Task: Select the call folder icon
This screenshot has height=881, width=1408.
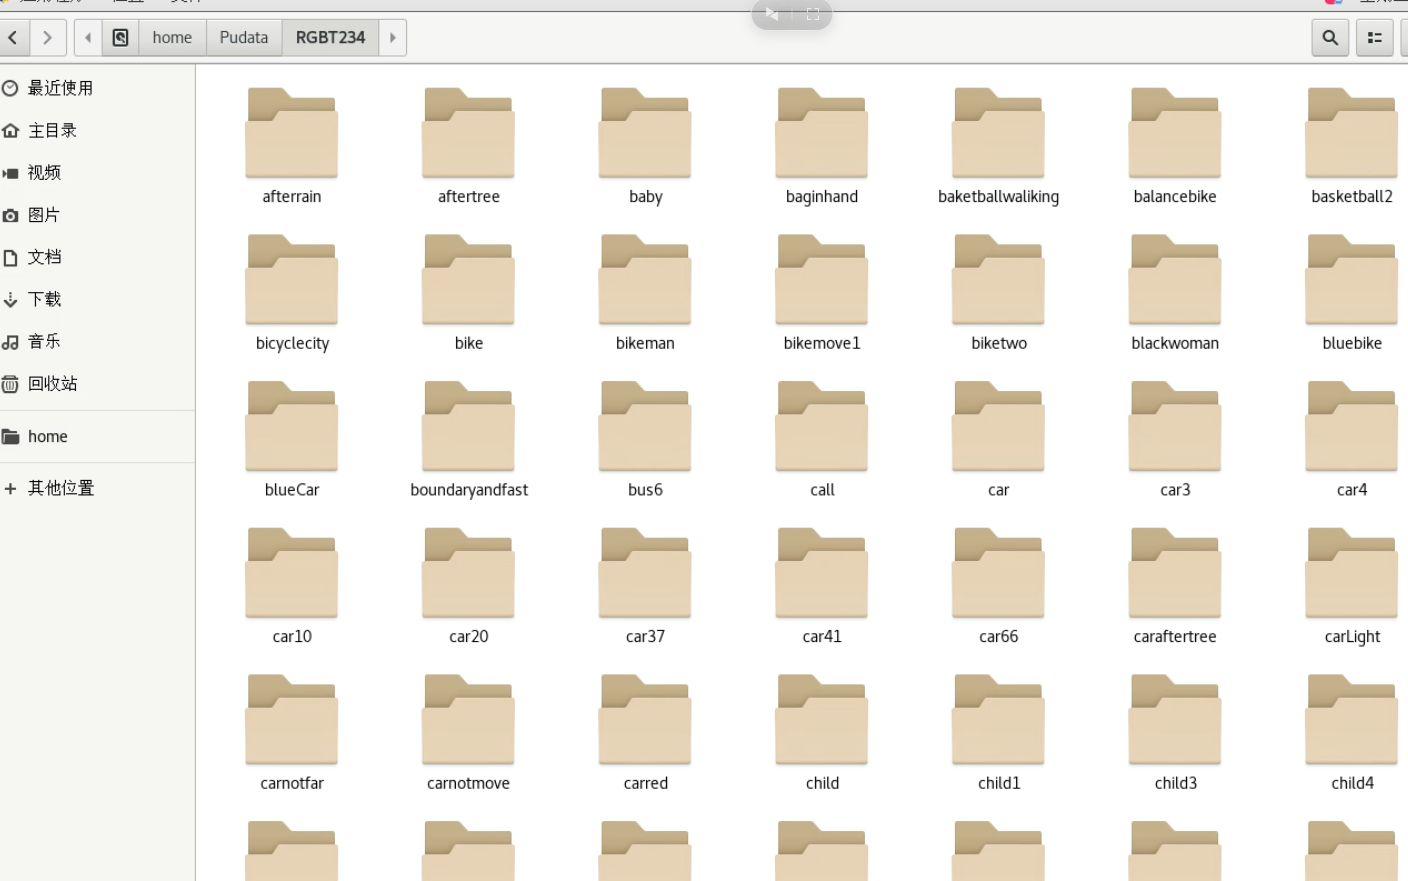Action: coord(822,427)
